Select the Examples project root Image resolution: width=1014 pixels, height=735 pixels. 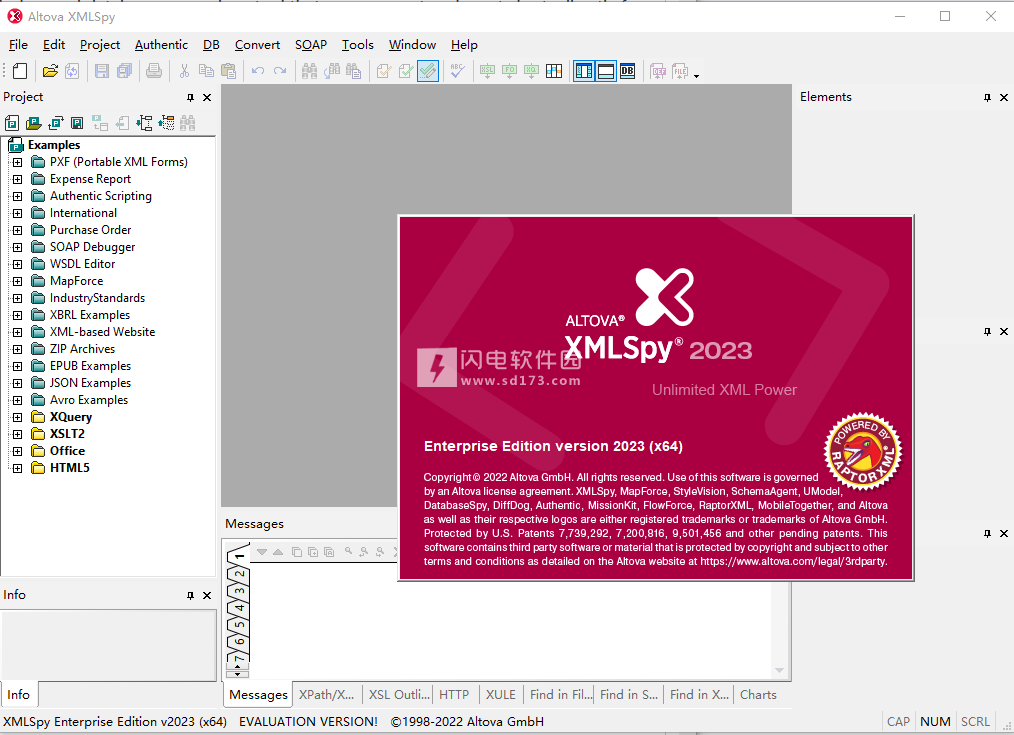(54, 145)
